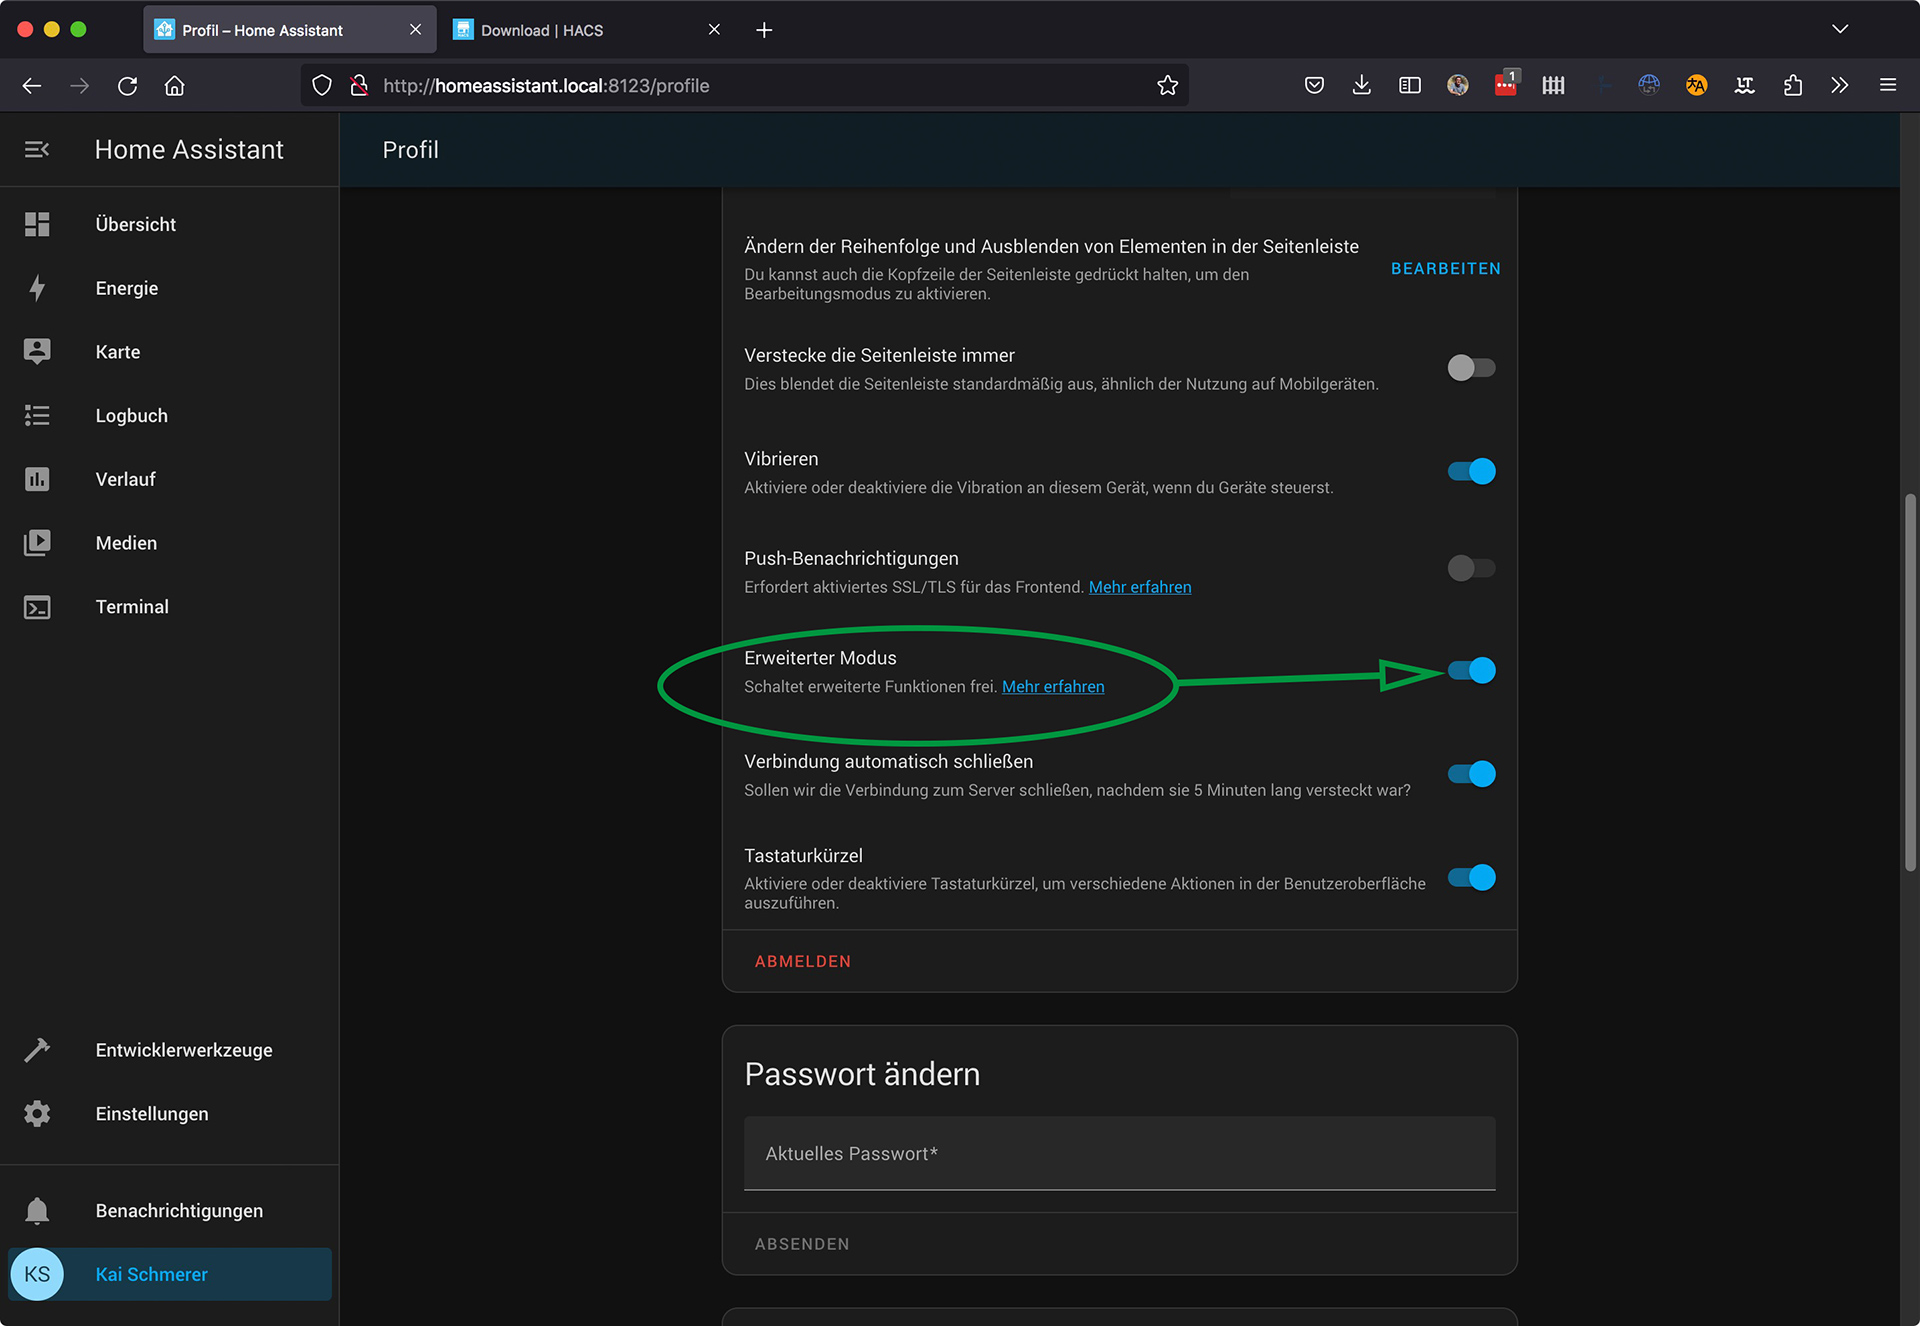Focus the Aktuelles Passwort input field
This screenshot has width=1920, height=1326.
pyautogui.click(x=1119, y=1153)
